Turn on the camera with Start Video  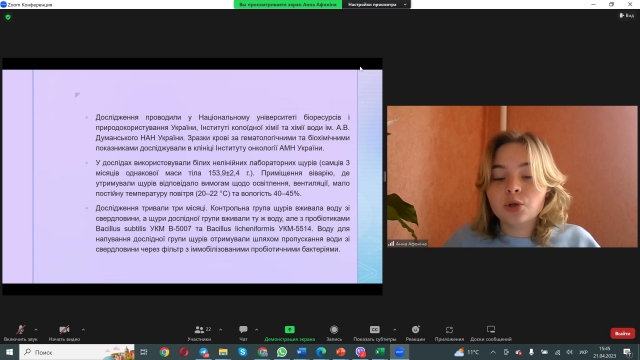(x=64, y=333)
